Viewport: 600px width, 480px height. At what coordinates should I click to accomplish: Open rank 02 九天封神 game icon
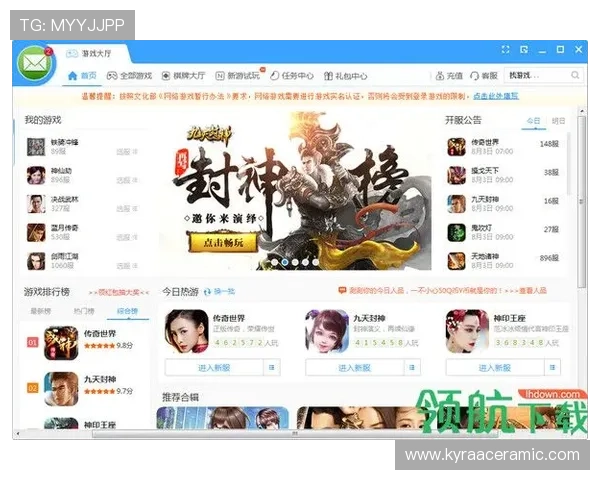point(61,389)
